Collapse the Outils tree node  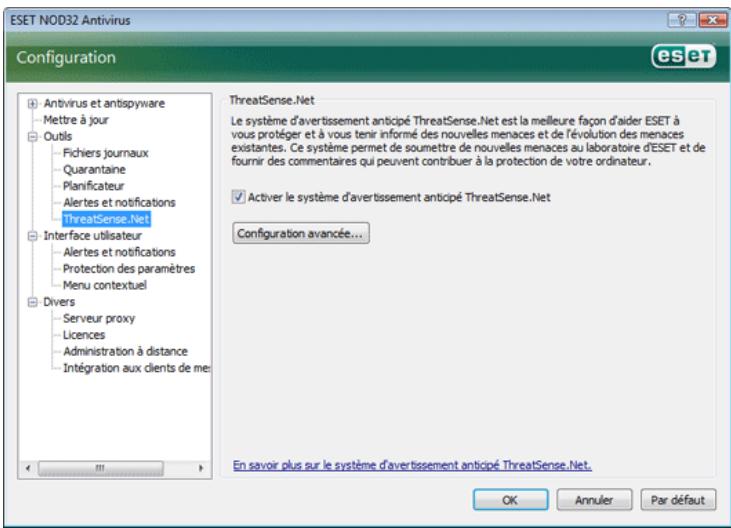pyautogui.click(x=32, y=137)
